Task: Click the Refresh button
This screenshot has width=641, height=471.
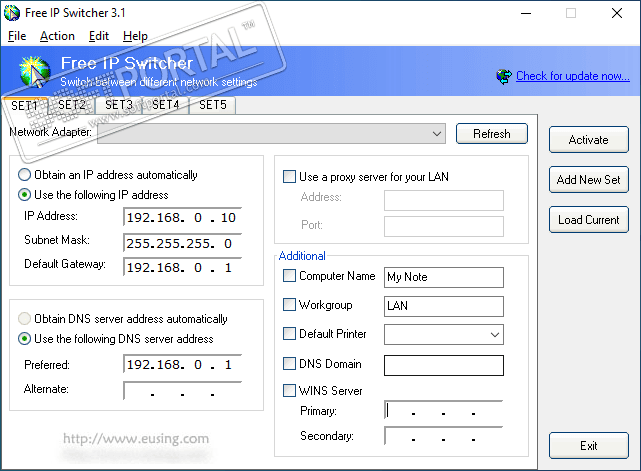Action: pyautogui.click(x=492, y=134)
